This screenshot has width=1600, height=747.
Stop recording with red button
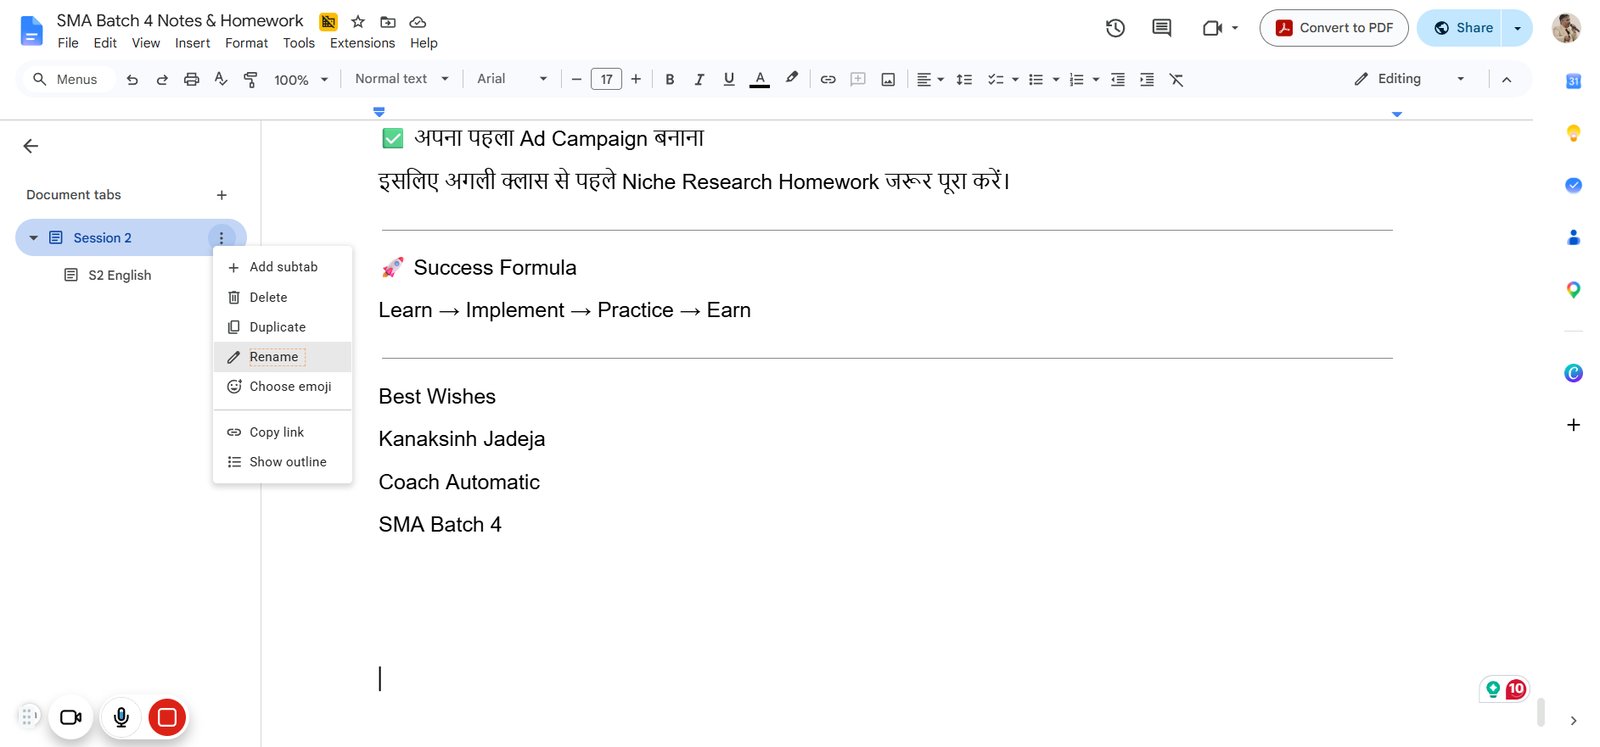(167, 717)
